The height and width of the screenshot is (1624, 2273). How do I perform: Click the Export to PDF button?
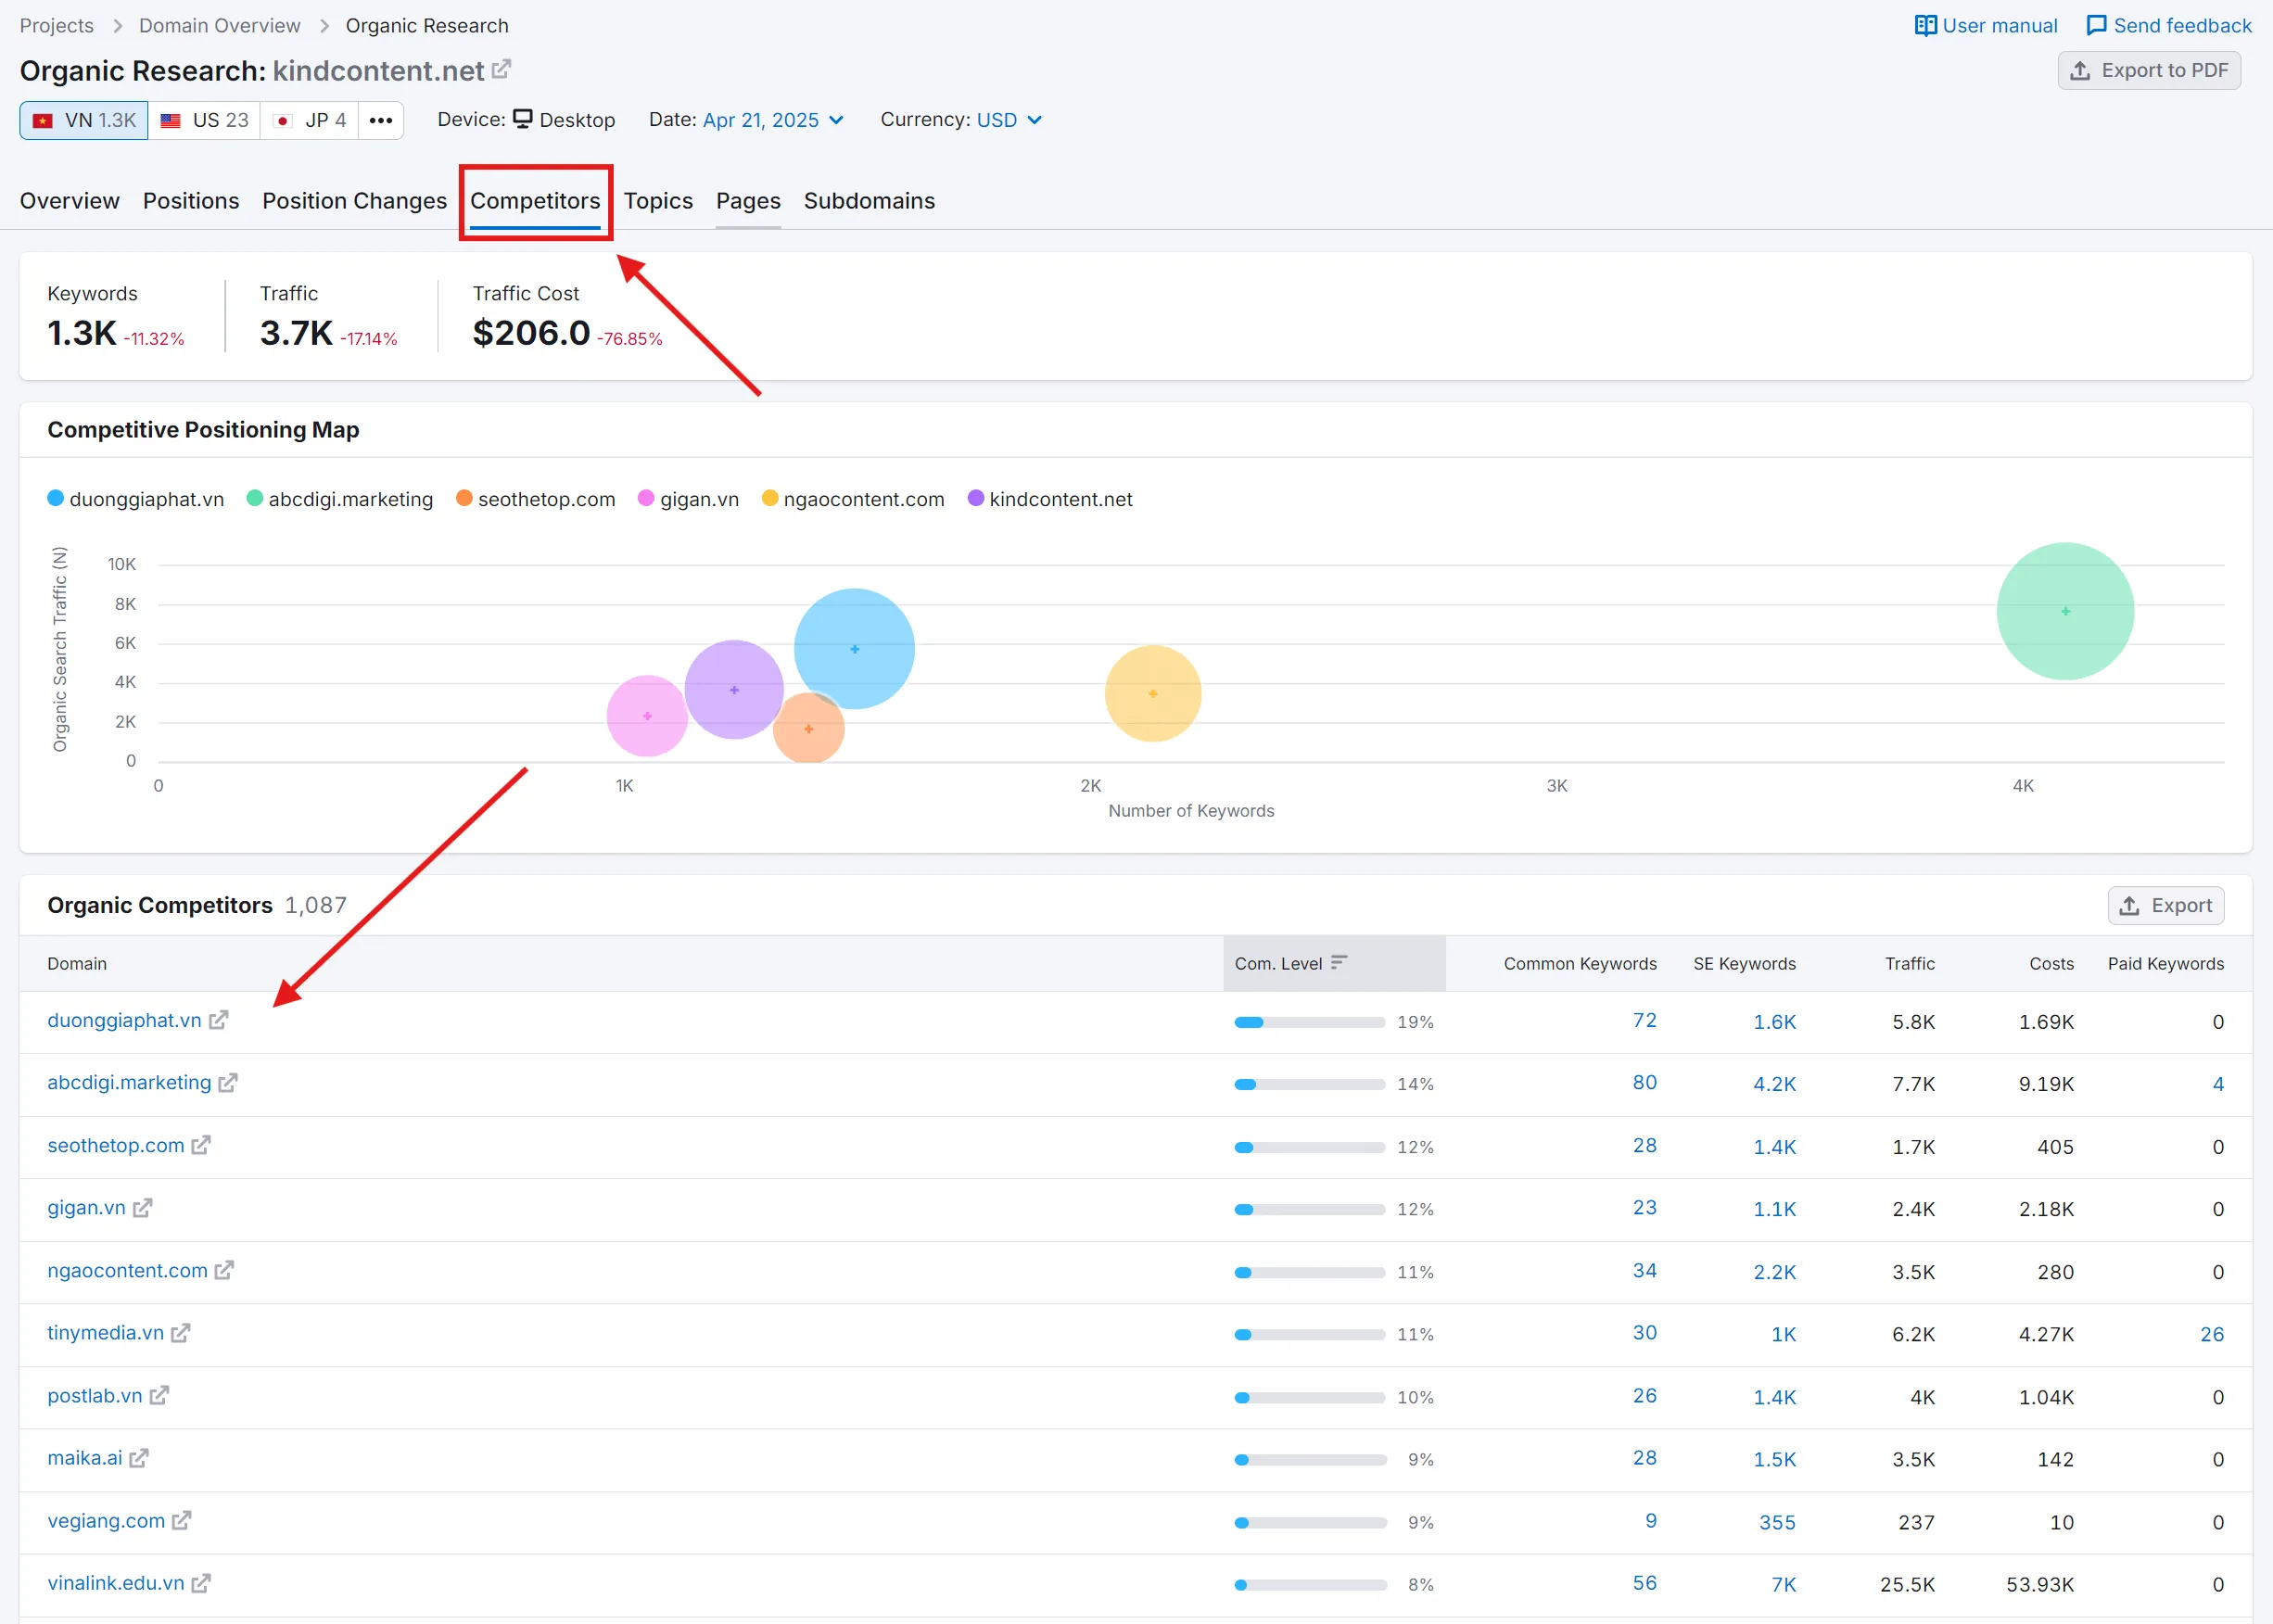coord(2148,70)
